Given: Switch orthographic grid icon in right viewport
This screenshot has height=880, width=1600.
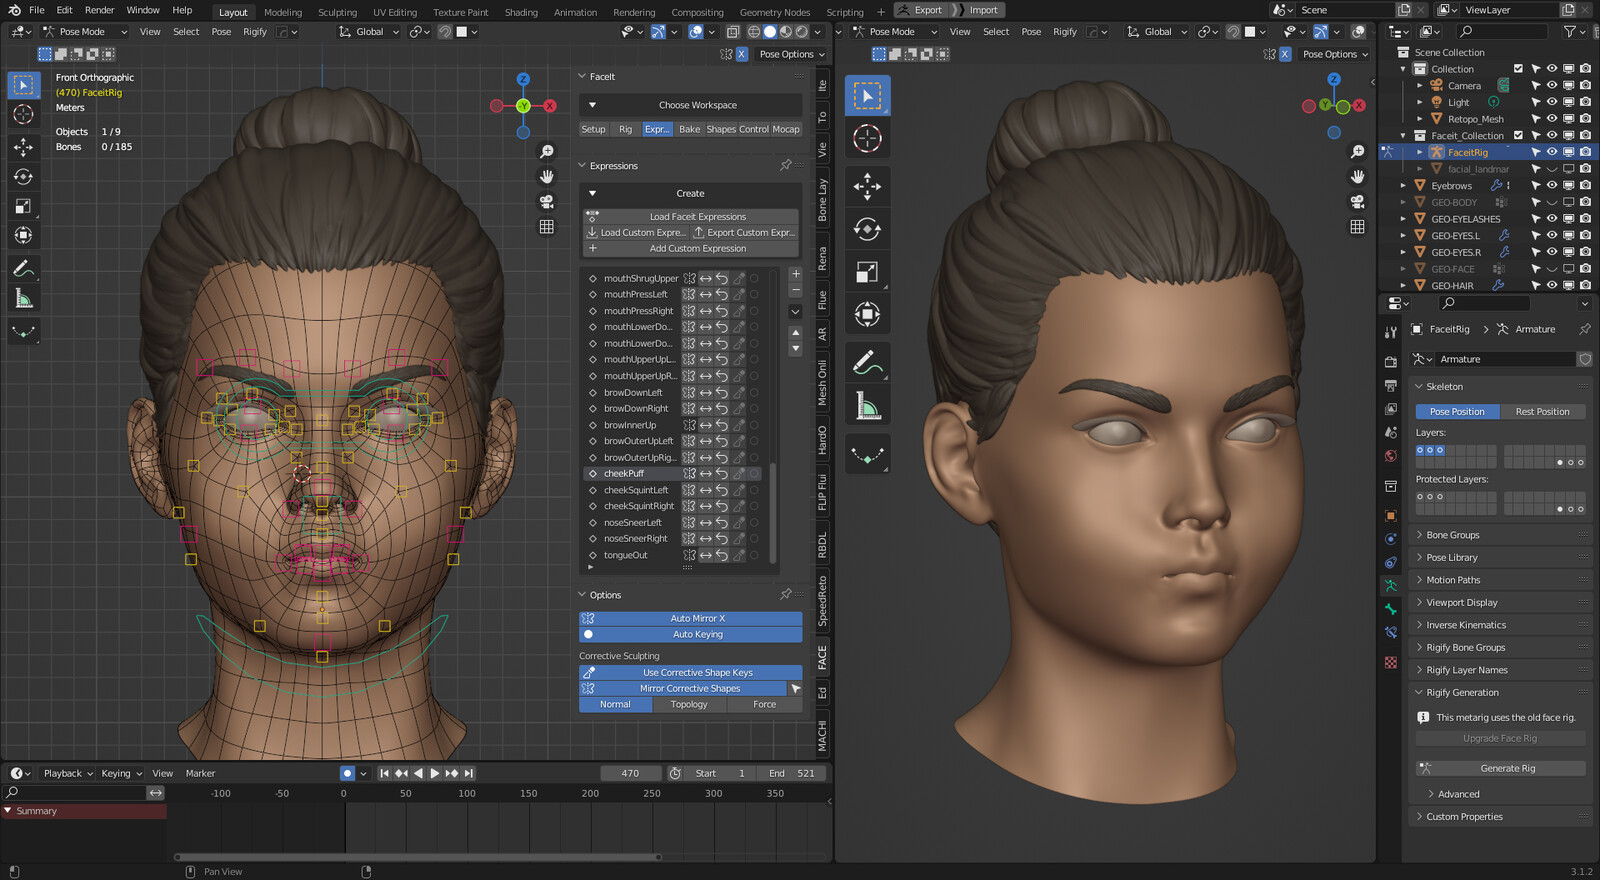Looking at the screenshot, I should (1357, 227).
